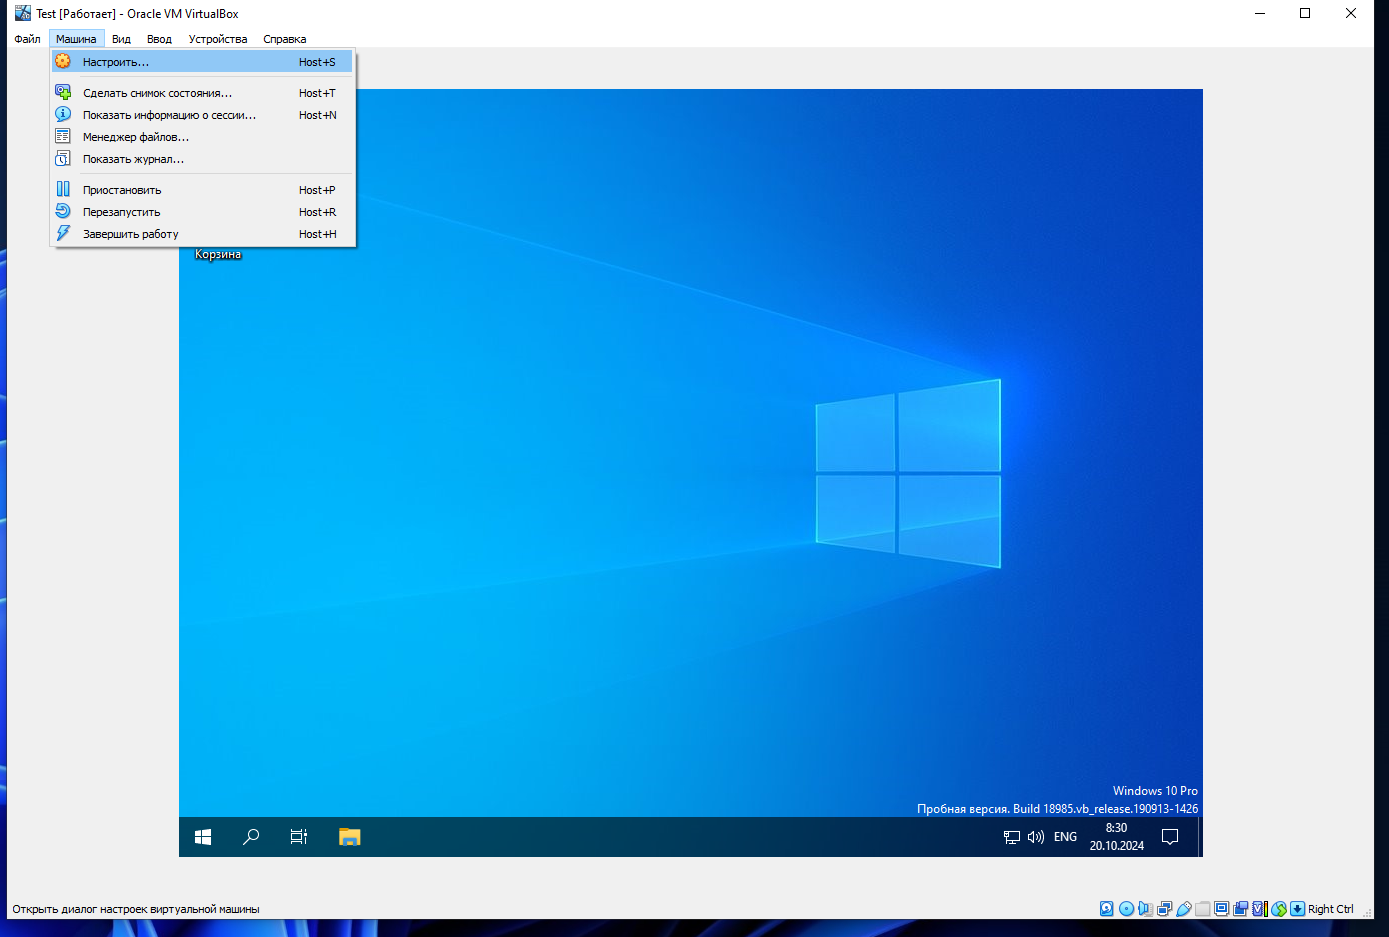Image resolution: width=1389 pixels, height=937 pixels.
Task: Open Task View in the guest taskbar
Action: point(299,837)
